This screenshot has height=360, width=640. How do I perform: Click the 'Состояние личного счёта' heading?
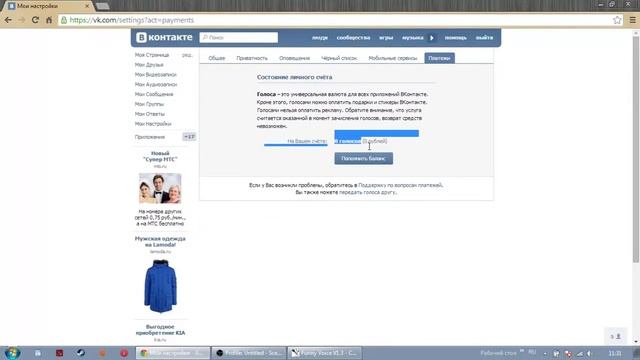294,77
